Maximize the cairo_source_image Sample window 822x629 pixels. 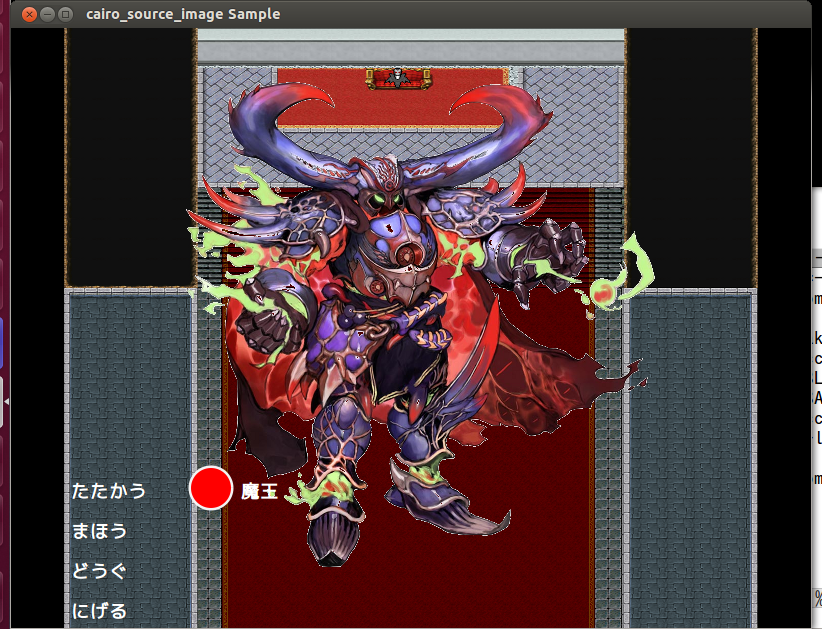pos(66,14)
